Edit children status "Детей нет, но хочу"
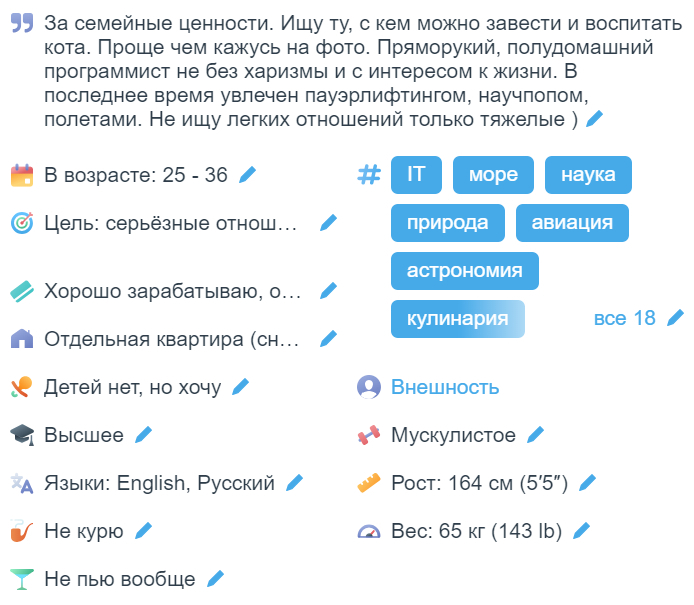Screen dimensions: 694x605 click(x=241, y=386)
